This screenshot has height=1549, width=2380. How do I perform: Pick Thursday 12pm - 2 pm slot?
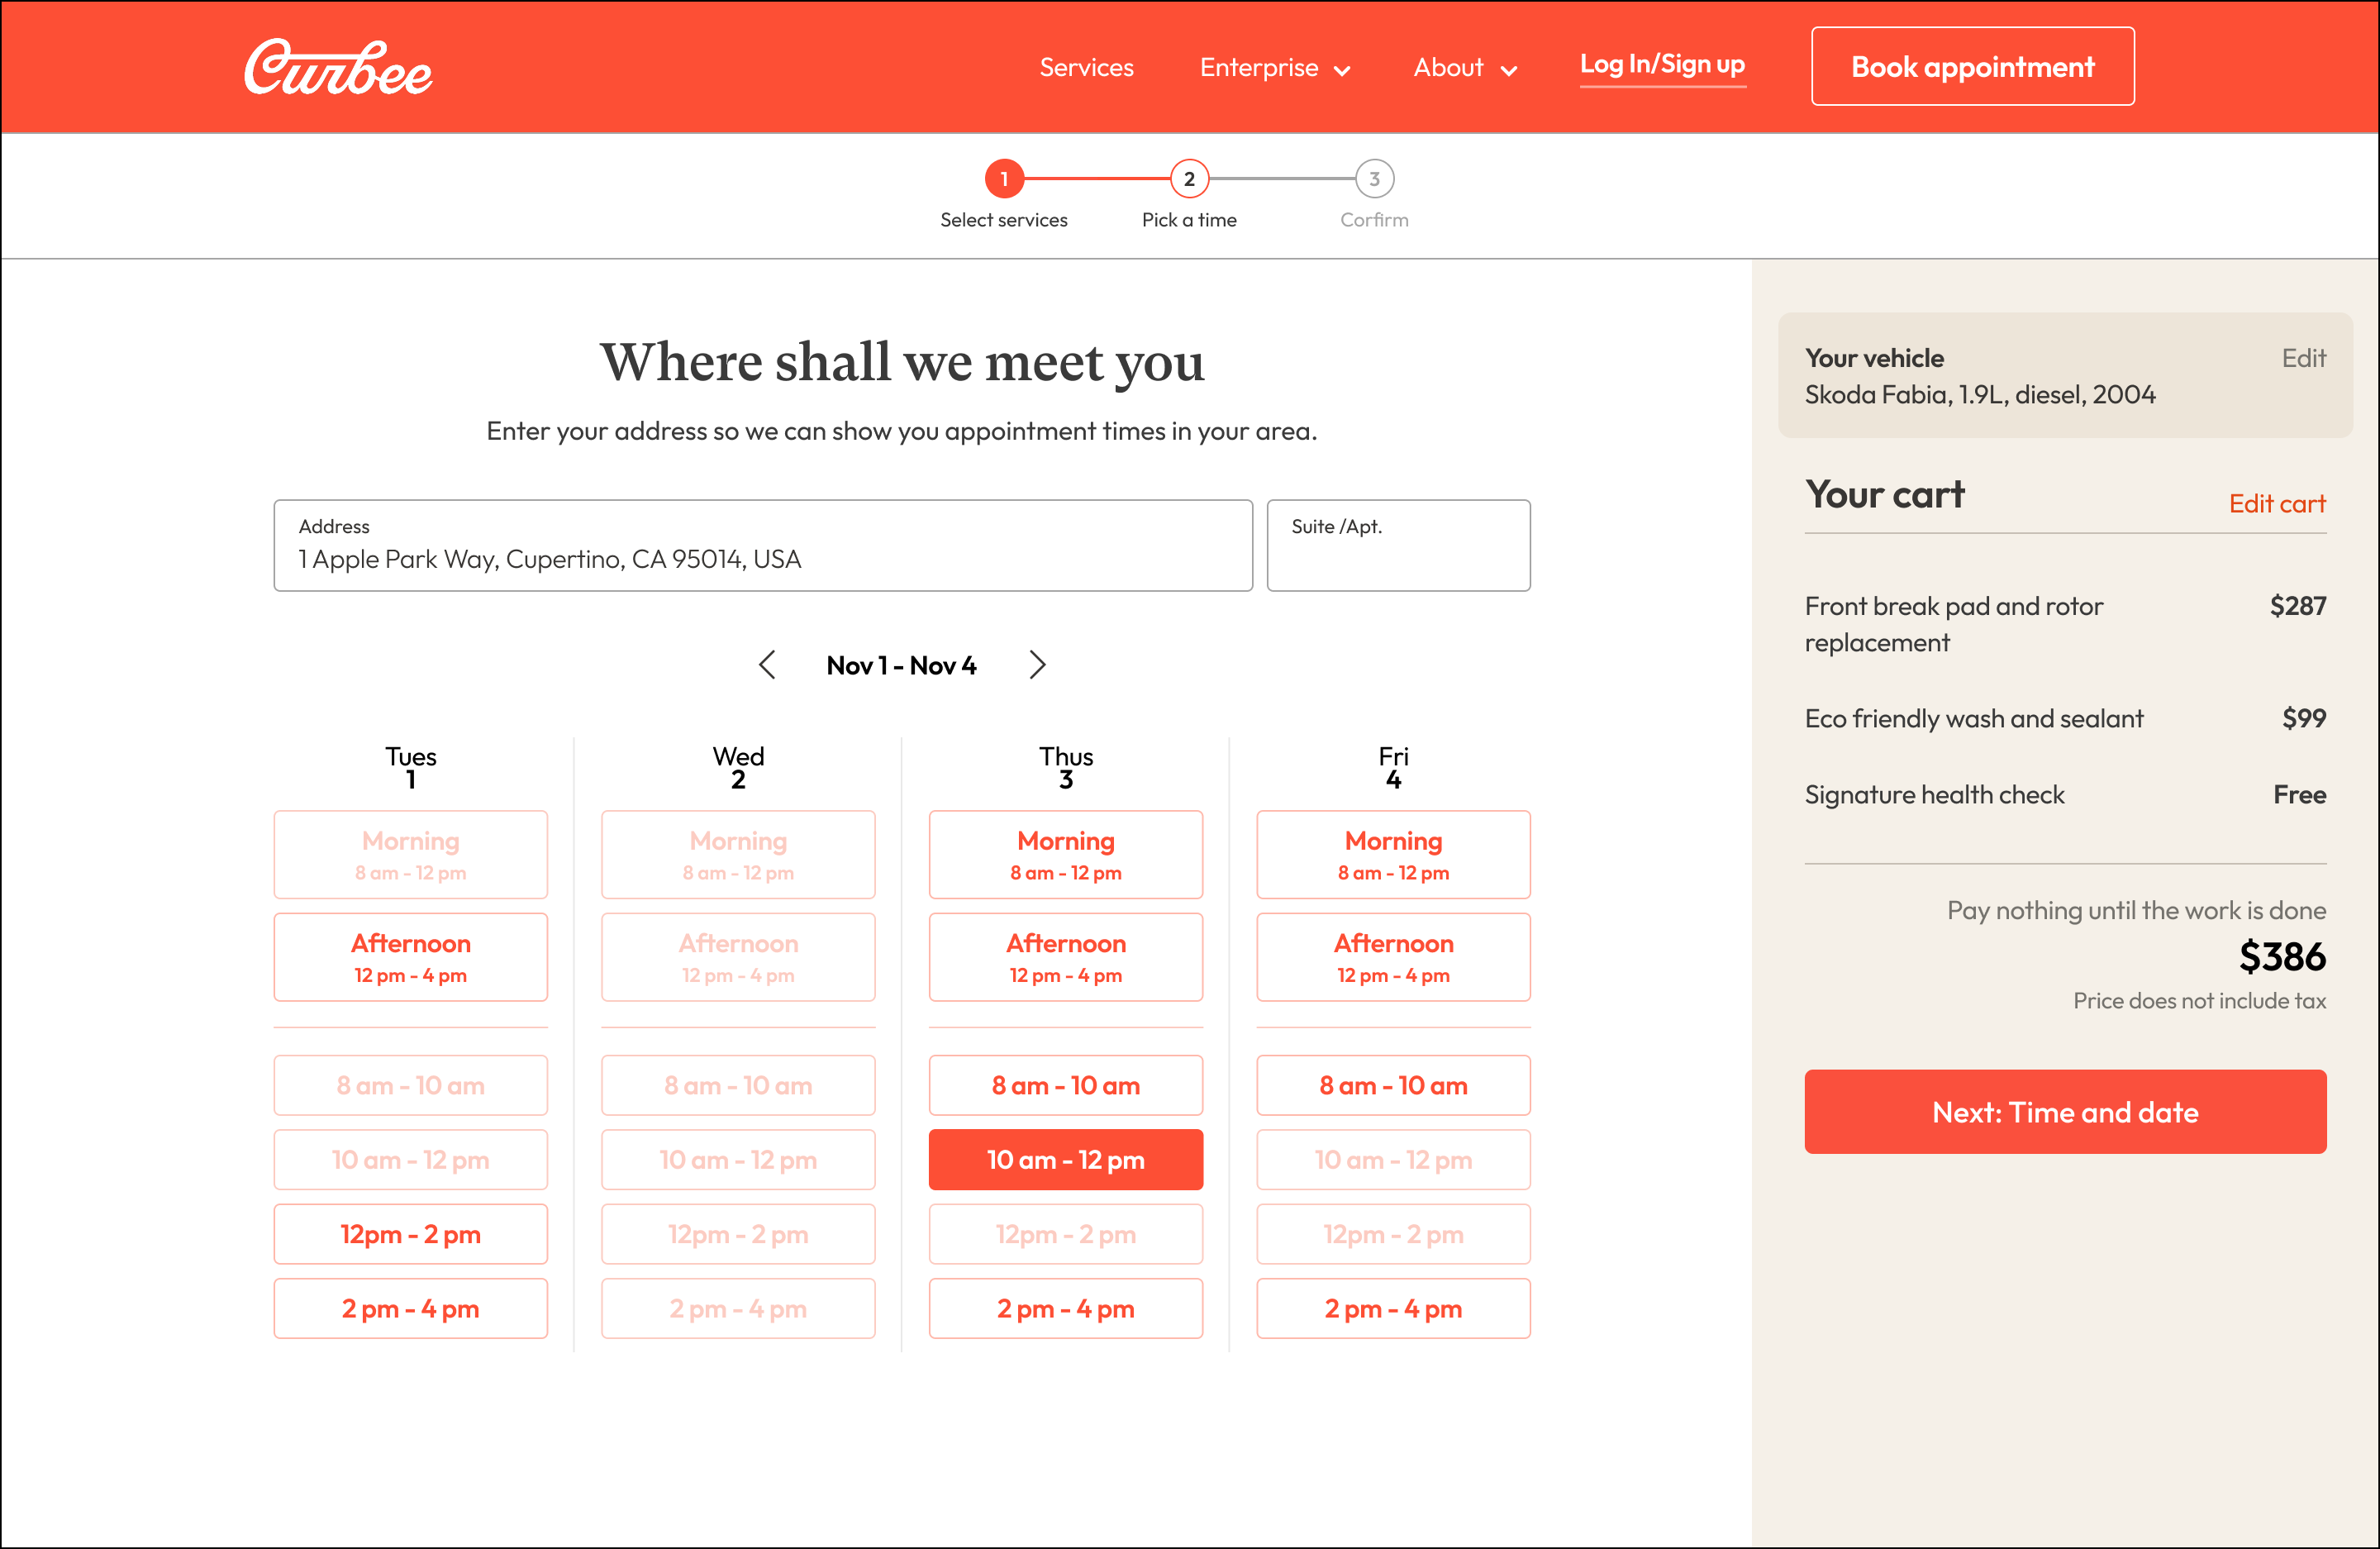[x=1066, y=1234]
